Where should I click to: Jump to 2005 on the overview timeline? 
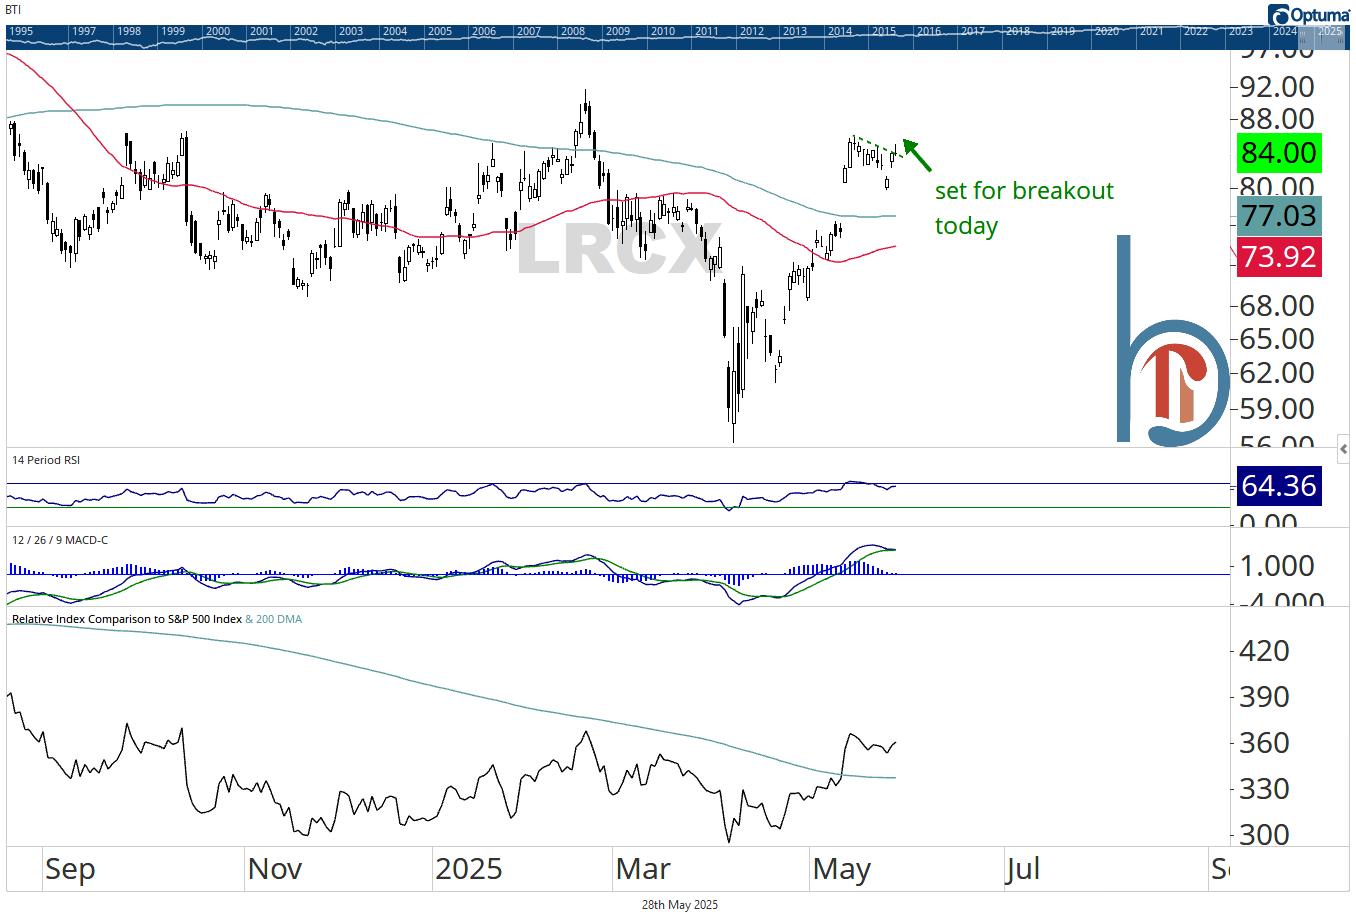(440, 31)
